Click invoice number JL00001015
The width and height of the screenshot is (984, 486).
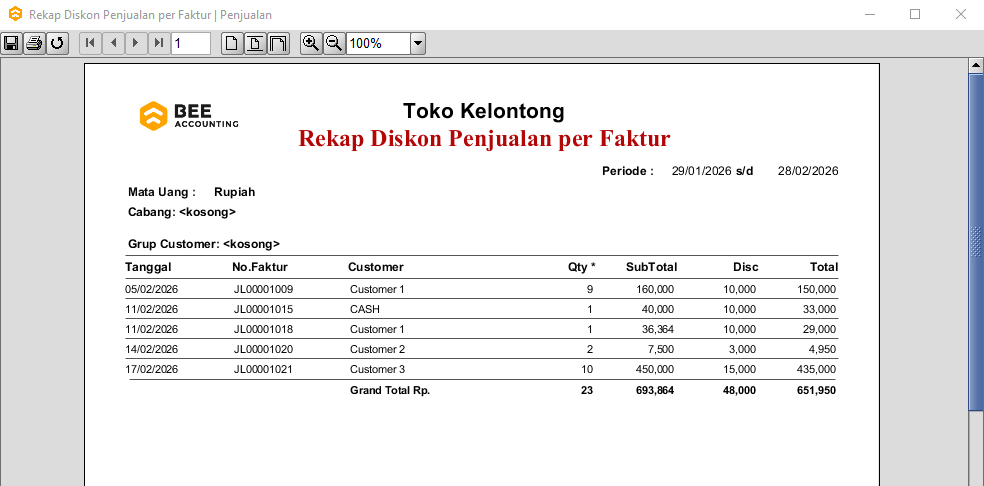click(264, 309)
